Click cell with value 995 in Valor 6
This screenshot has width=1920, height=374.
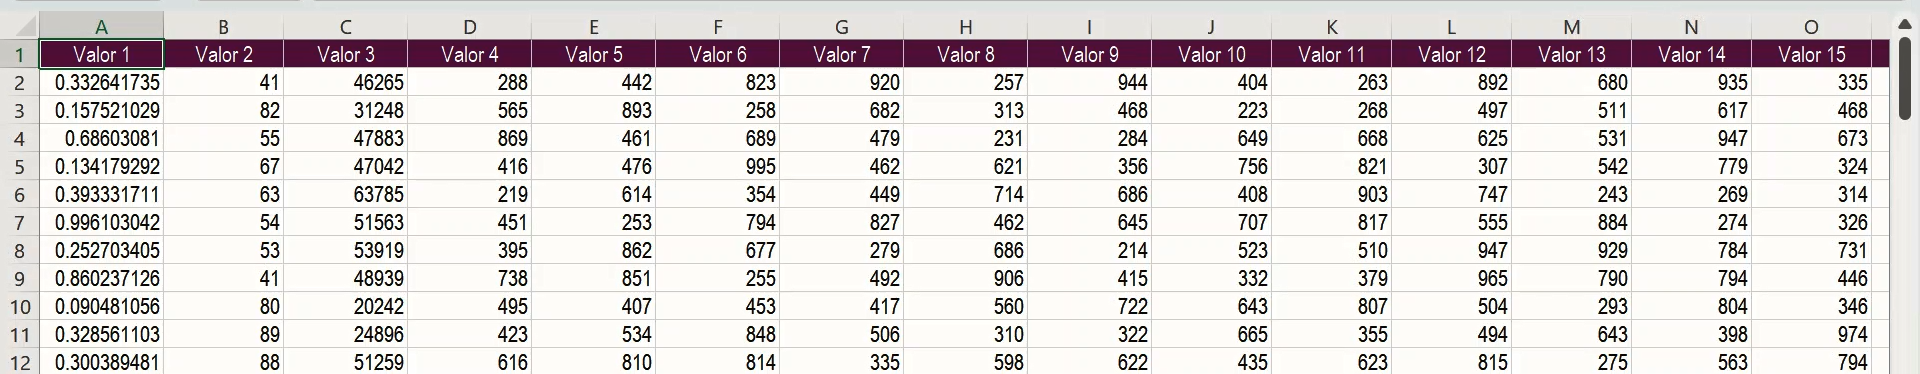click(717, 166)
